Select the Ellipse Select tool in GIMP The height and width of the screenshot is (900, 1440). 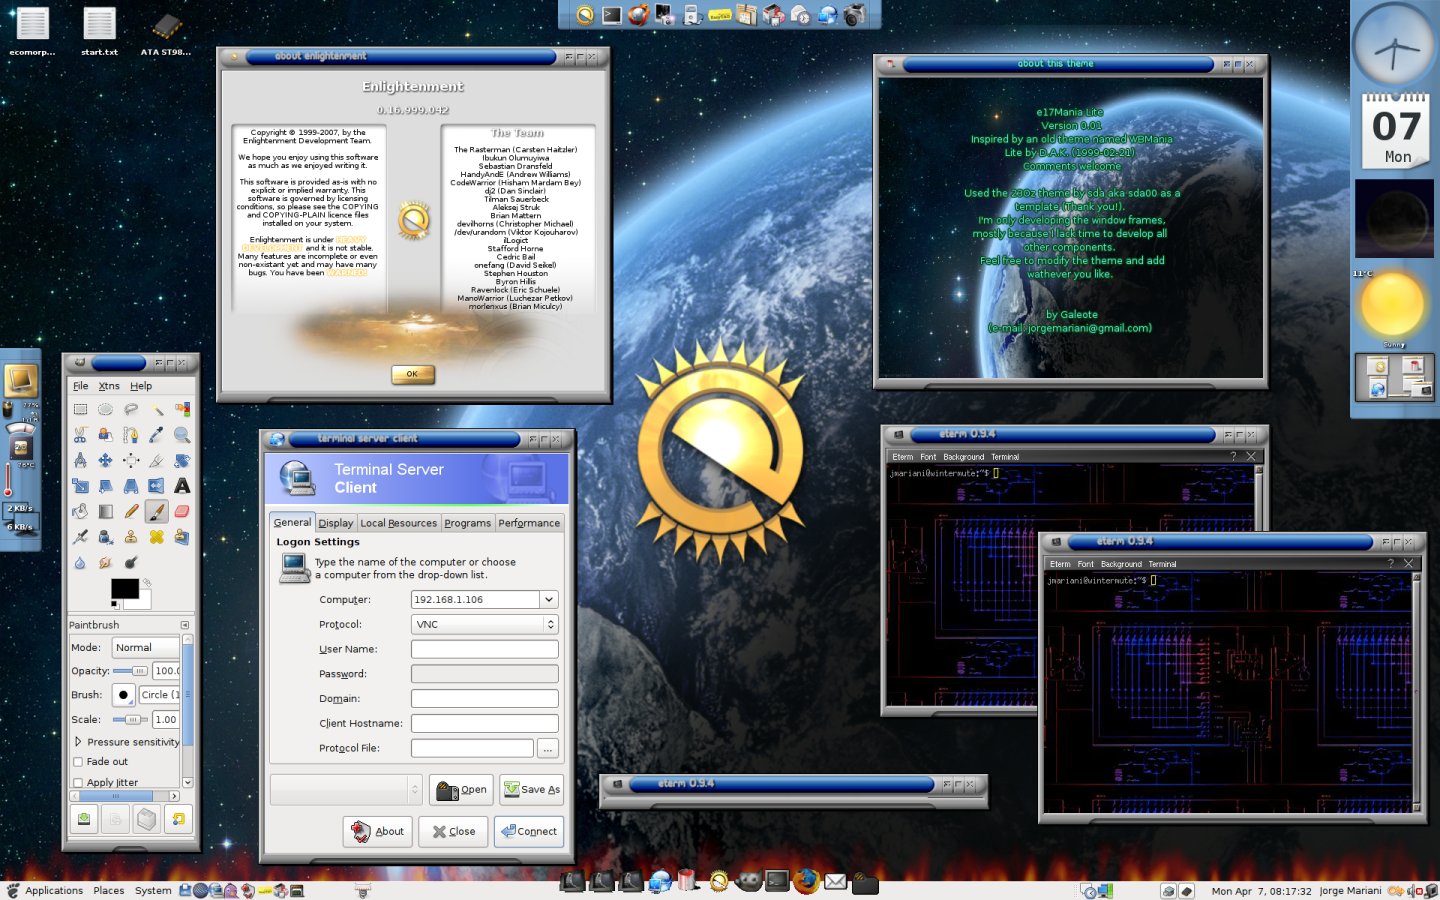pos(106,409)
